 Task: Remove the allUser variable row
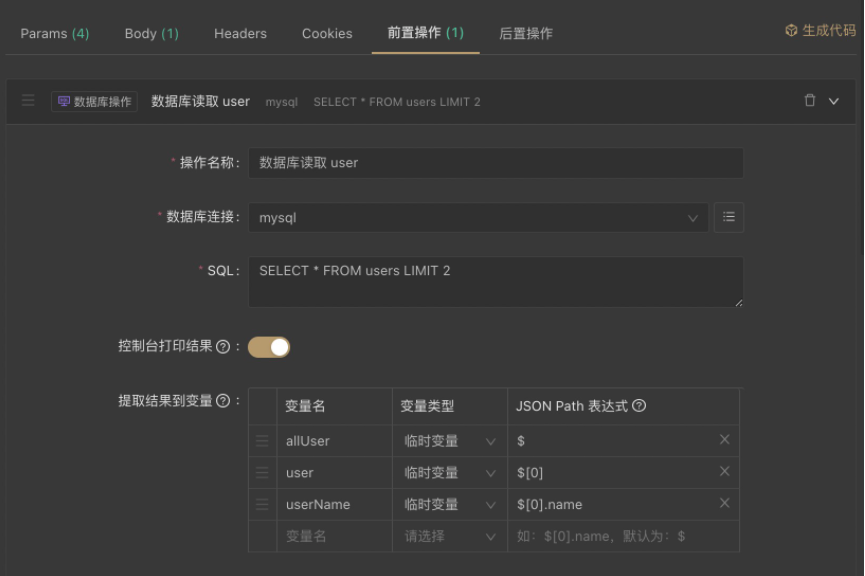point(725,440)
